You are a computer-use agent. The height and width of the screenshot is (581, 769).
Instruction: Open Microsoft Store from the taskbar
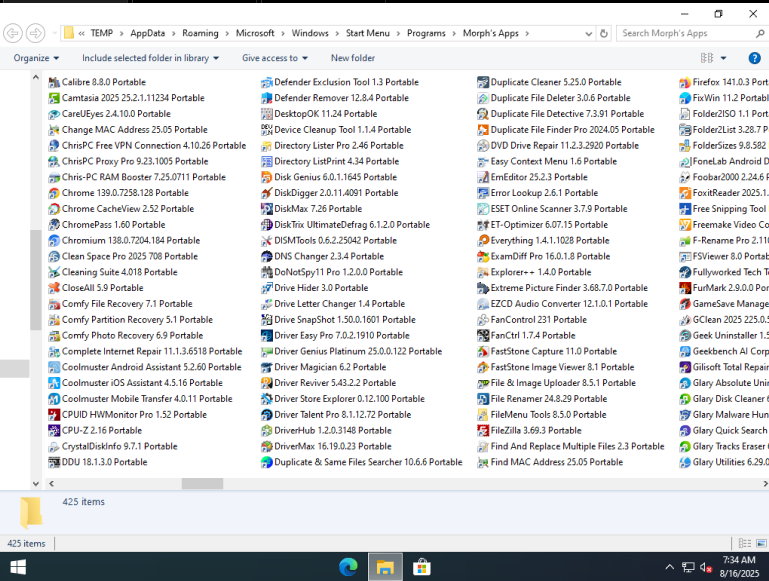(x=422, y=567)
